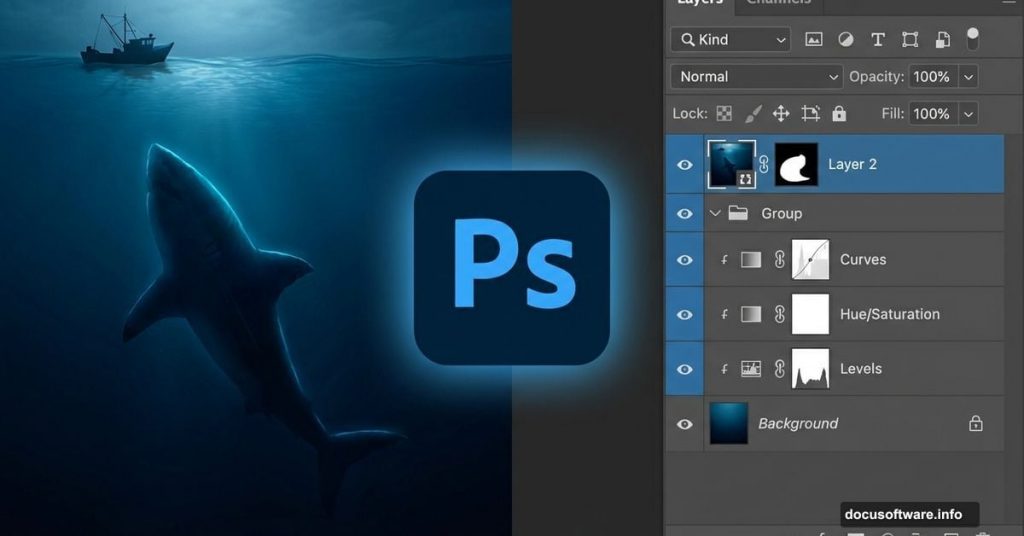Viewport: 1024px width, 536px height.
Task: Click link icon between Layer 2 thumbnails
Action: pyautogui.click(x=764, y=165)
